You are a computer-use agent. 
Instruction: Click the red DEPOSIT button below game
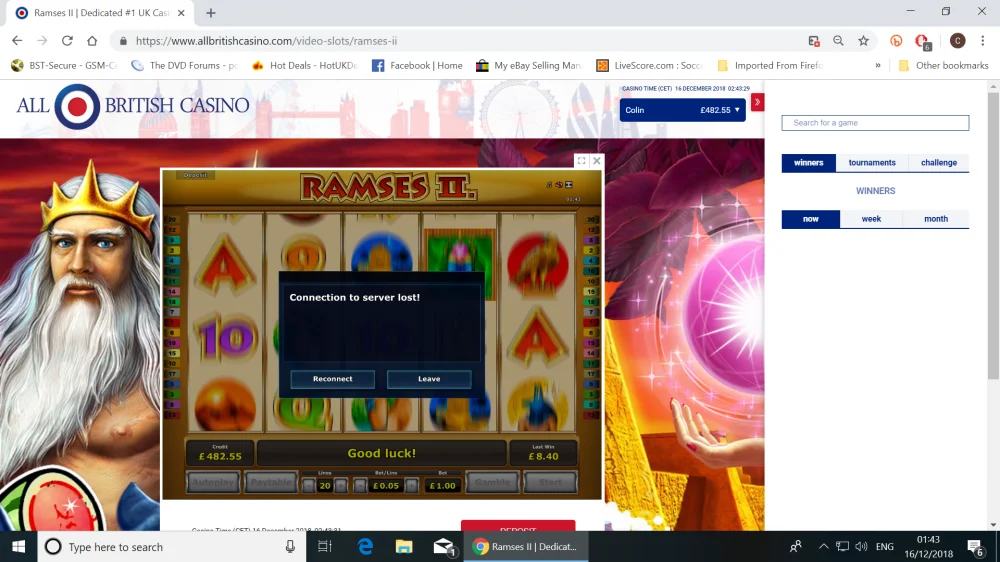518,526
